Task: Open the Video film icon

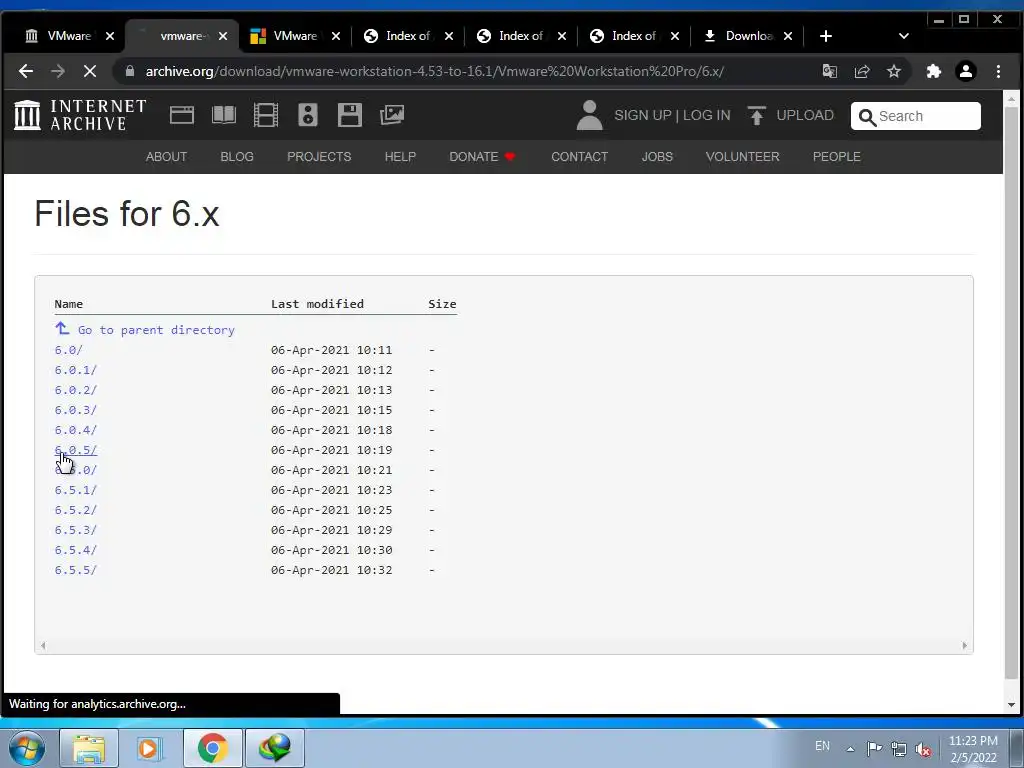Action: pos(266,115)
